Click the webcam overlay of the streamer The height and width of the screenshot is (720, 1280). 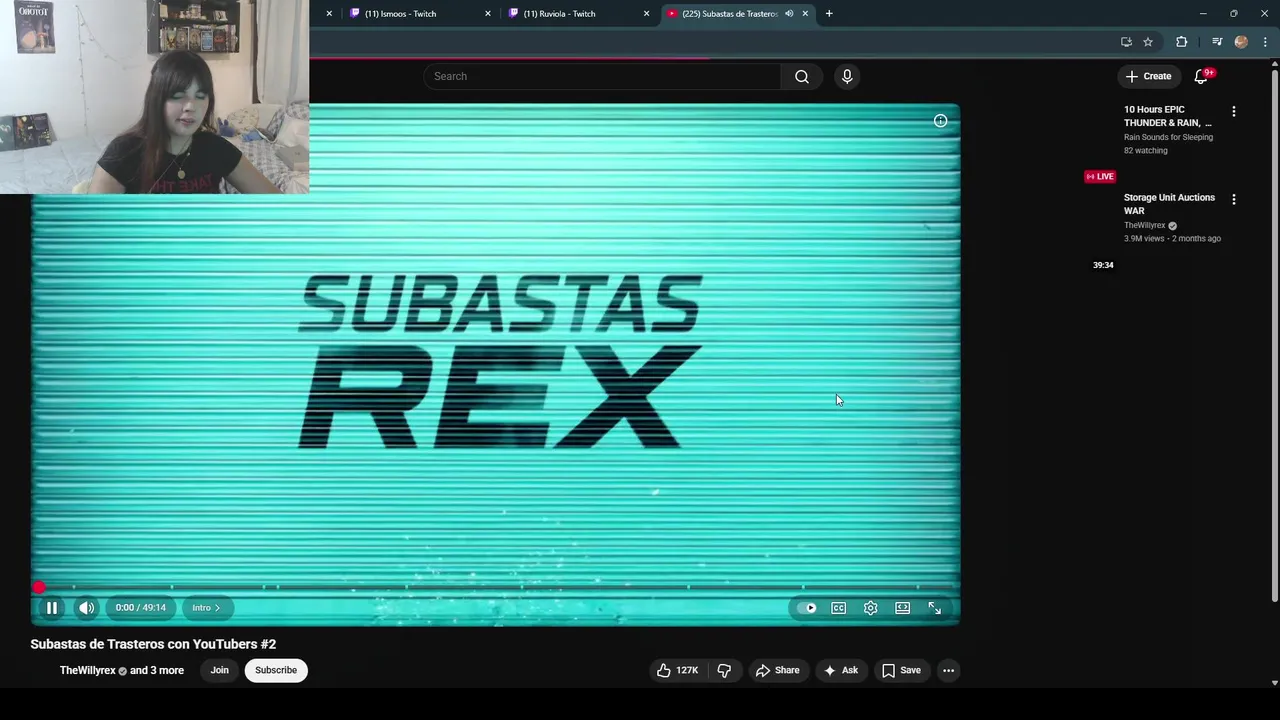(x=154, y=97)
